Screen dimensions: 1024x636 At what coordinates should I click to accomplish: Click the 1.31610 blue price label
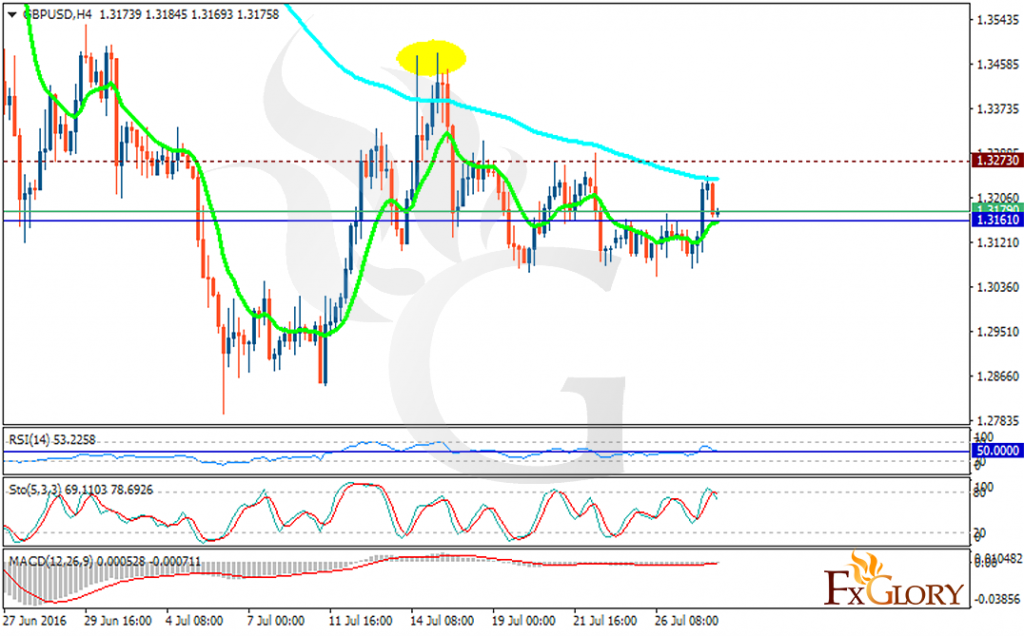pyautogui.click(x=997, y=220)
